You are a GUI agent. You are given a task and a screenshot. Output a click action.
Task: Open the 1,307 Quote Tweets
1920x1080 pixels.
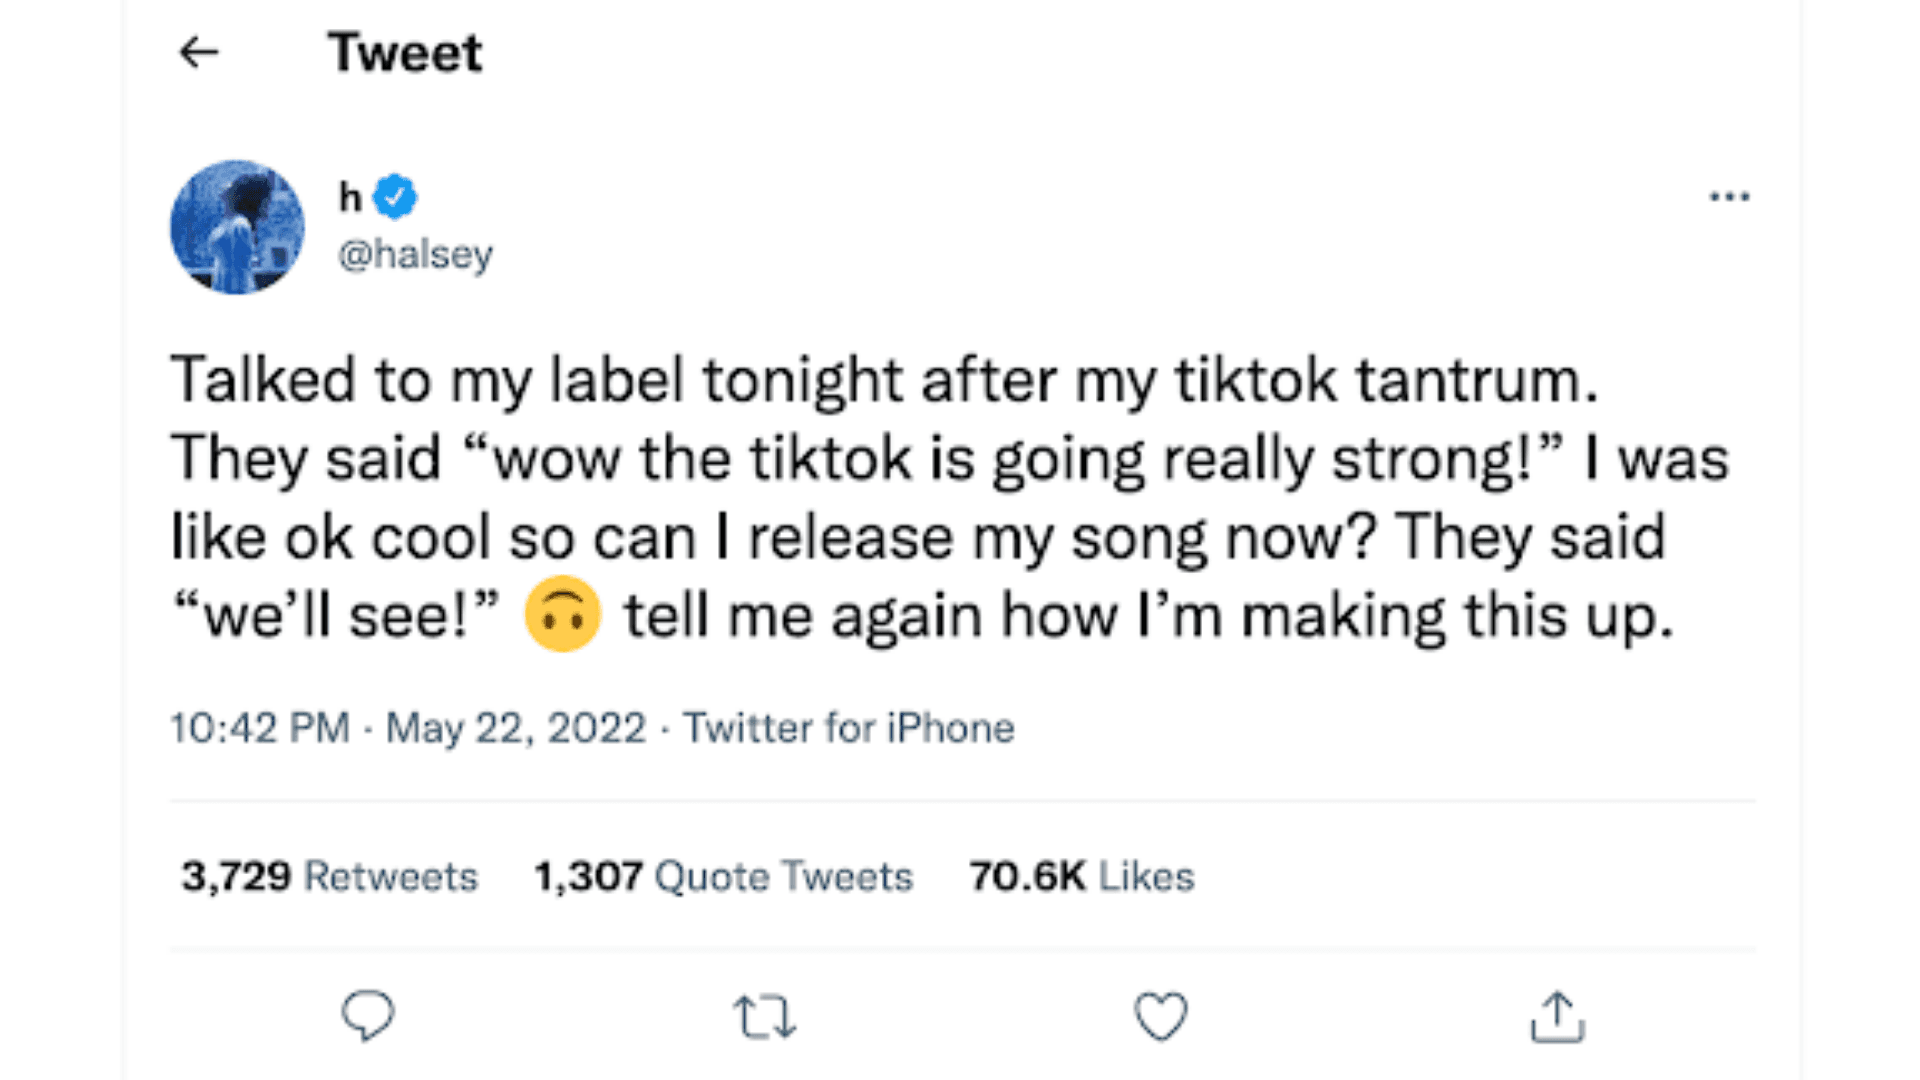722,875
